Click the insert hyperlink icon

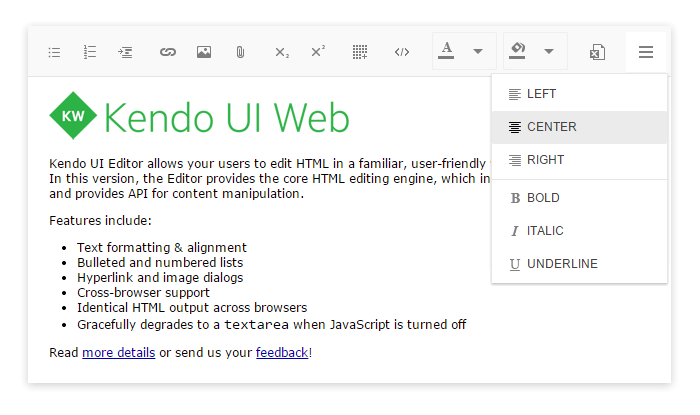(x=168, y=52)
